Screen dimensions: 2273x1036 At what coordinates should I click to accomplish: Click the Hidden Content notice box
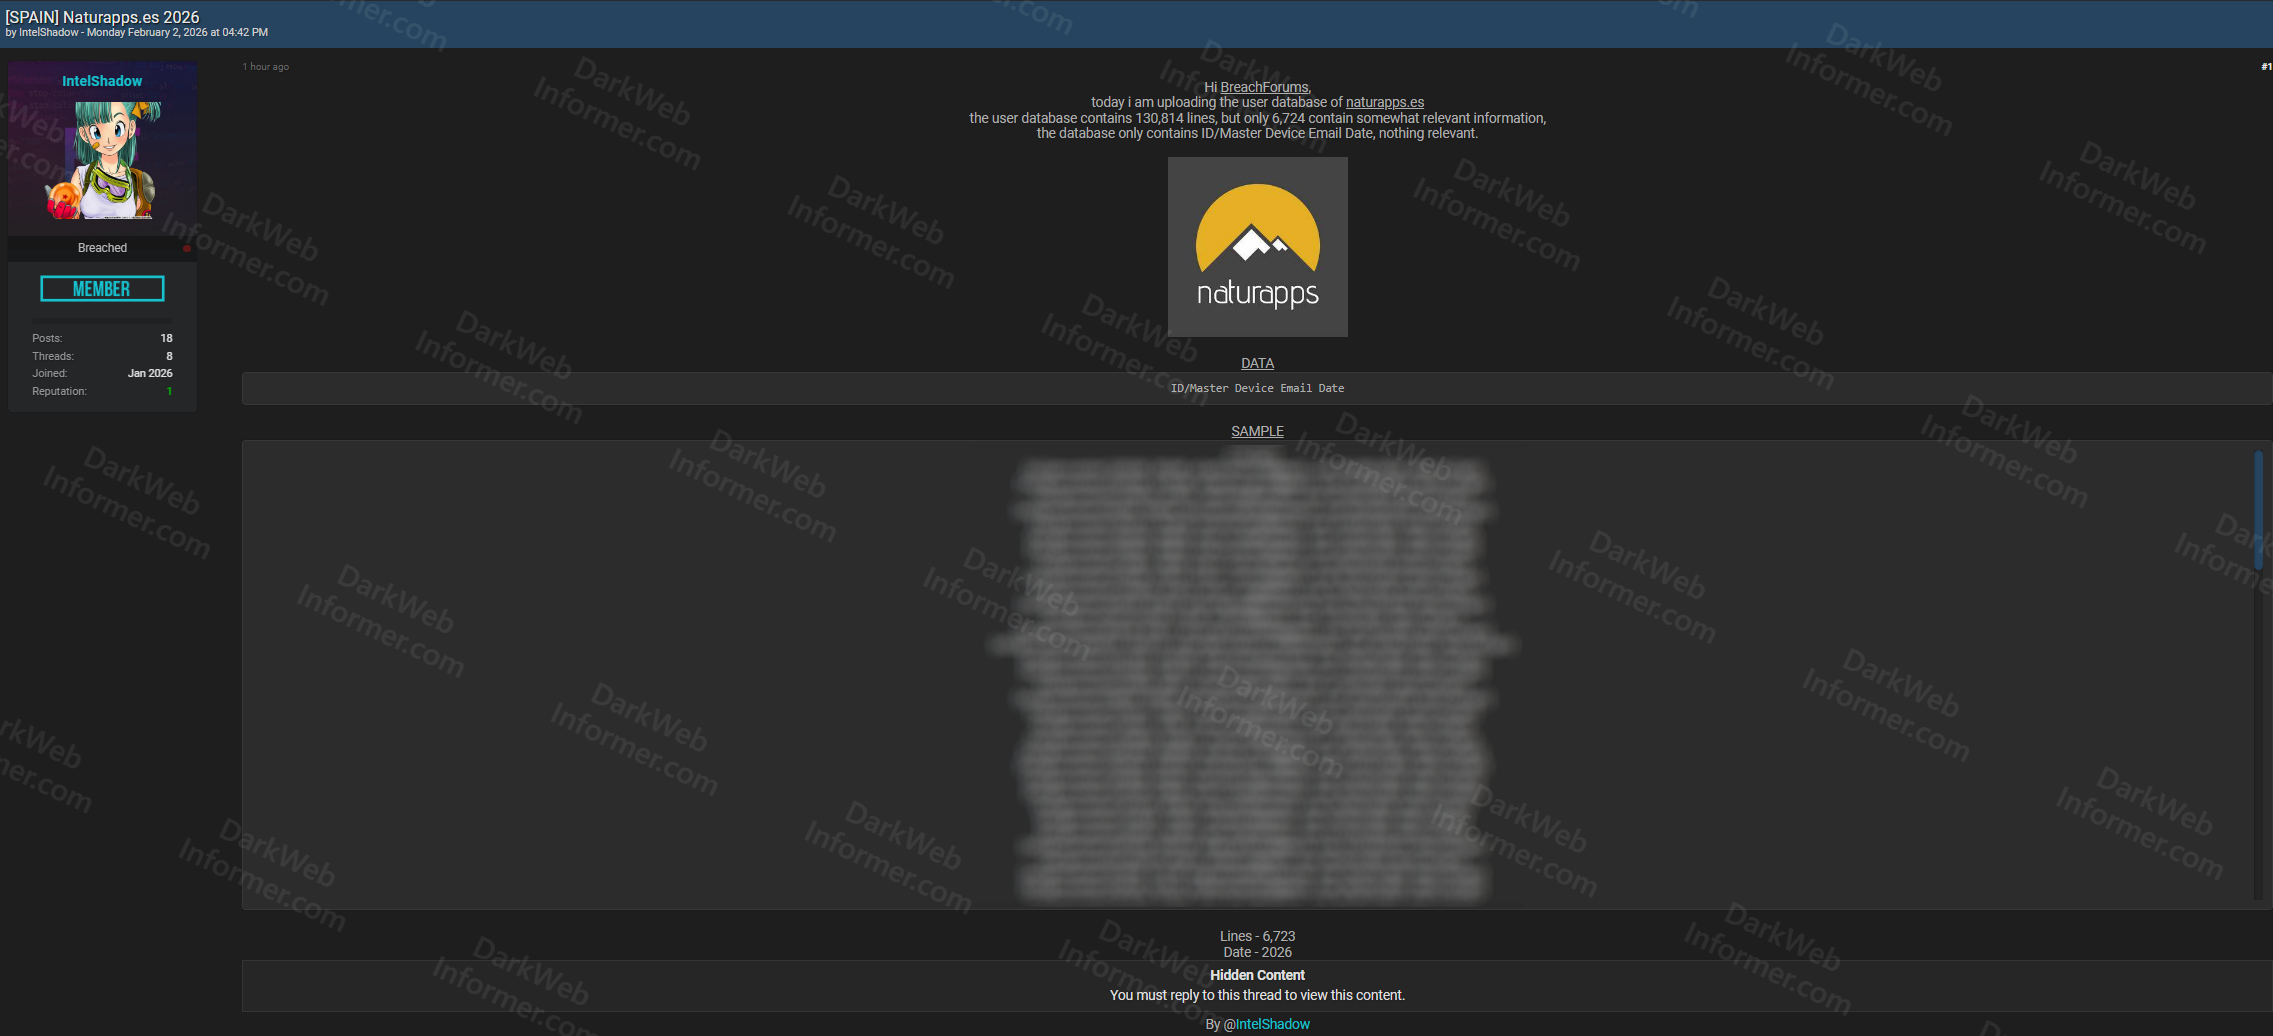pyautogui.click(x=1257, y=985)
